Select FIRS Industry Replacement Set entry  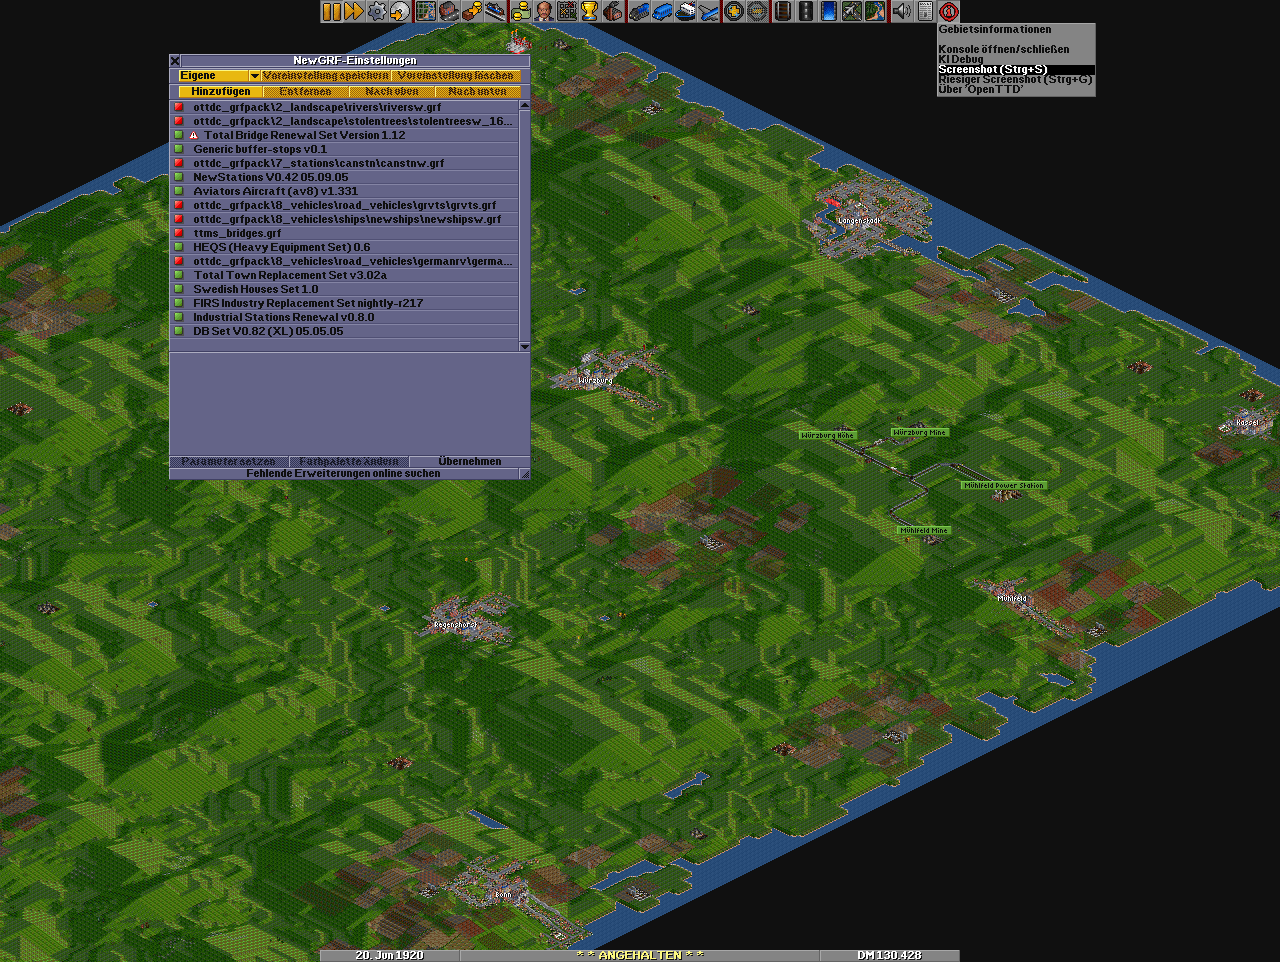coord(308,303)
